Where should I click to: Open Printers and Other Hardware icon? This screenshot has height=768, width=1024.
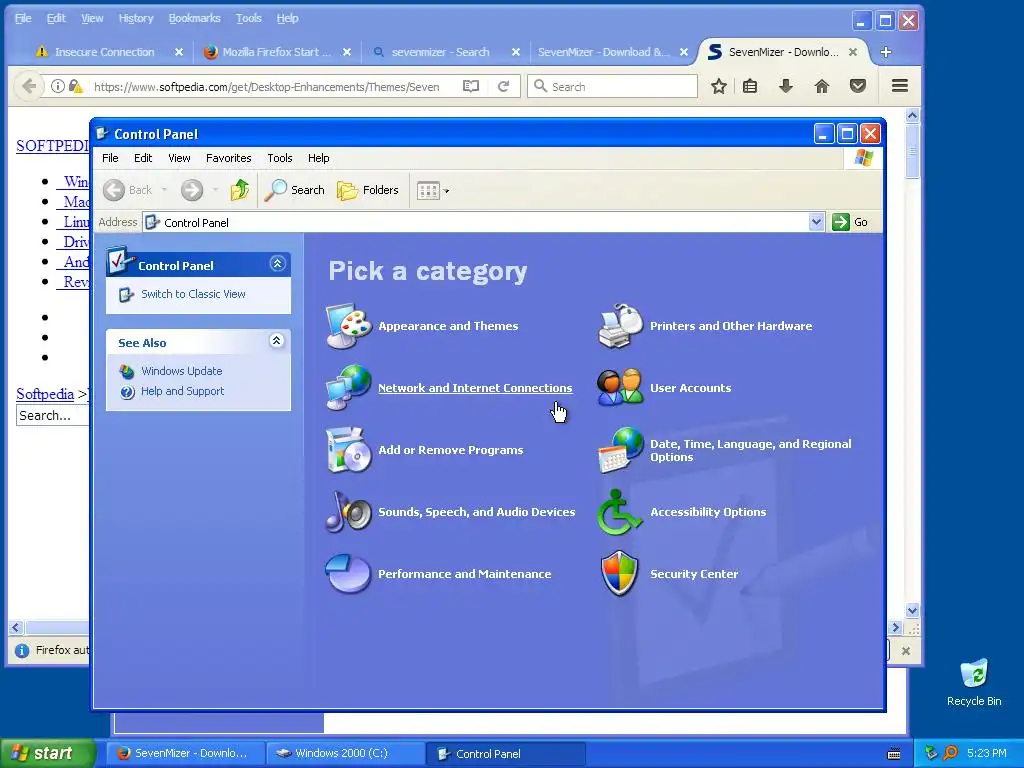coord(620,326)
